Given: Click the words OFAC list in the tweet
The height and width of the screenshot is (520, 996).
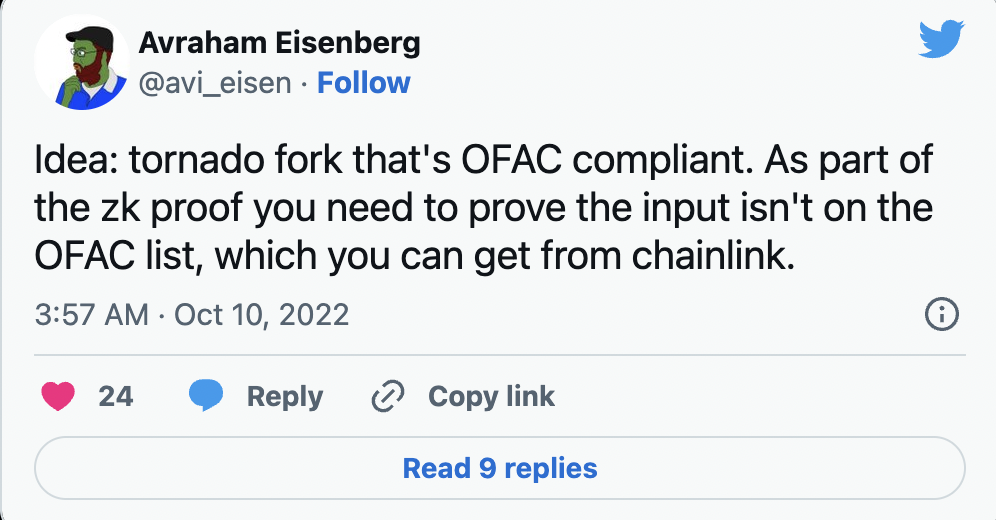Looking at the screenshot, I should [x=119, y=256].
